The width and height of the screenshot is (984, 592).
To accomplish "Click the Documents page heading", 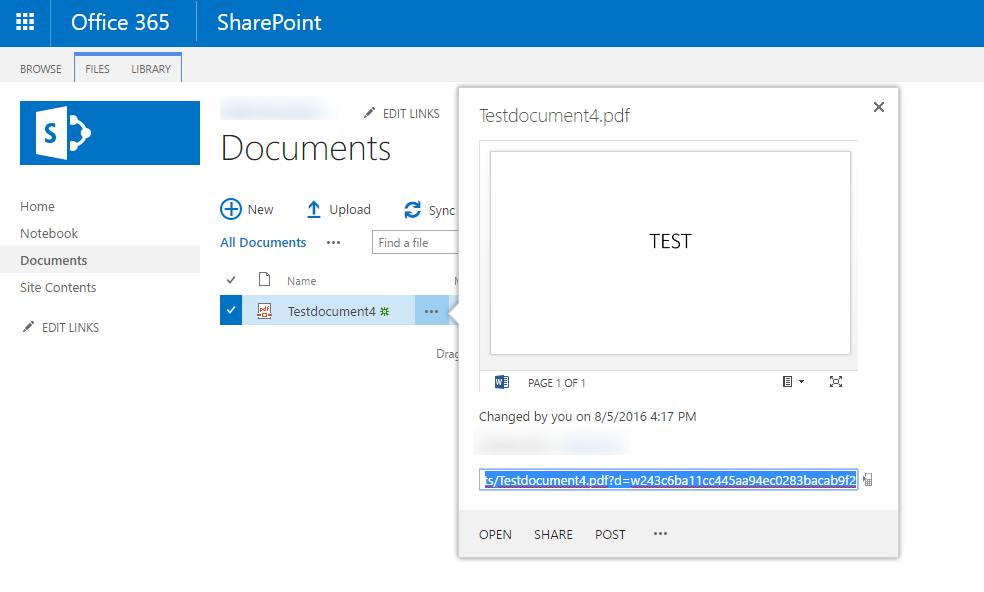I will [306, 148].
